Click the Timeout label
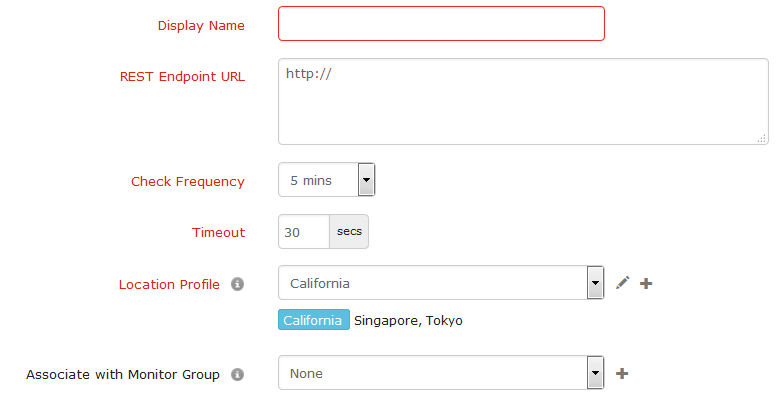The image size is (782, 418). pyautogui.click(x=218, y=232)
